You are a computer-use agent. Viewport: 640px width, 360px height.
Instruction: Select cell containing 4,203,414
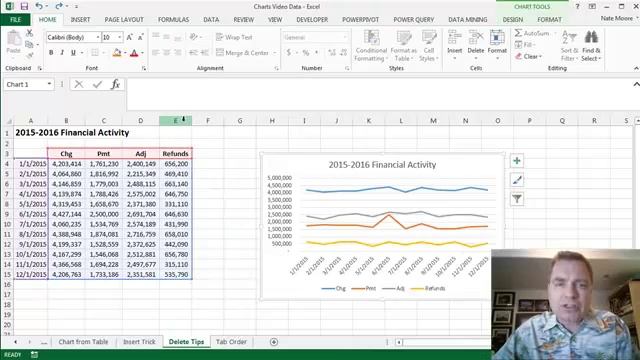(x=67, y=164)
